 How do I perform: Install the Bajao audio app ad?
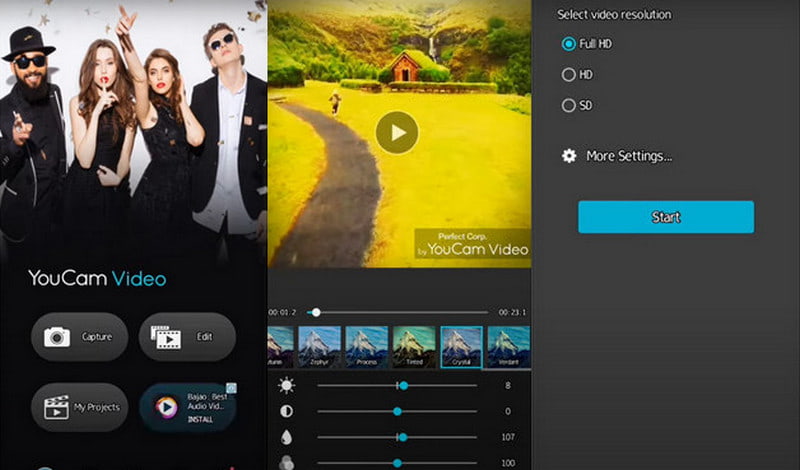[201, 419]
